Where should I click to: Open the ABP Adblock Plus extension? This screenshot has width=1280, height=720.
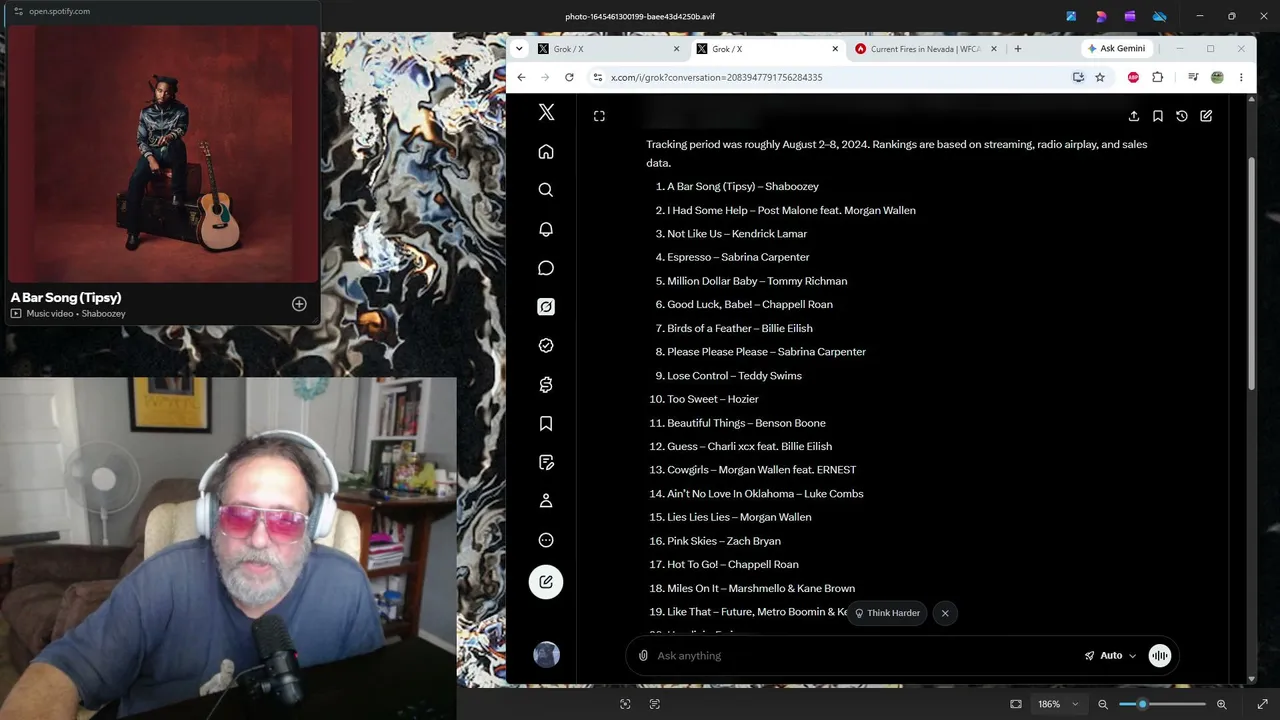(x=1133, y=77)
